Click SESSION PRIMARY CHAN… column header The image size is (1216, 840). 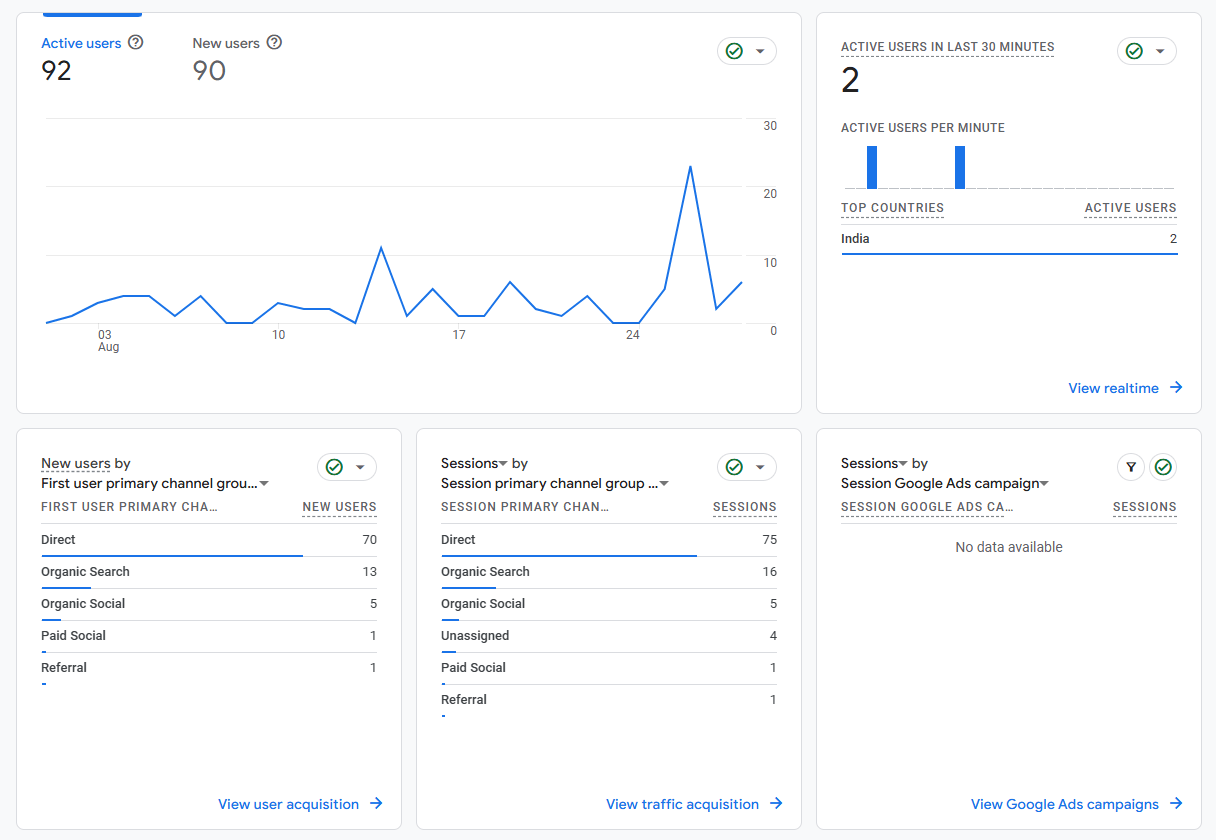click(525, 507)
